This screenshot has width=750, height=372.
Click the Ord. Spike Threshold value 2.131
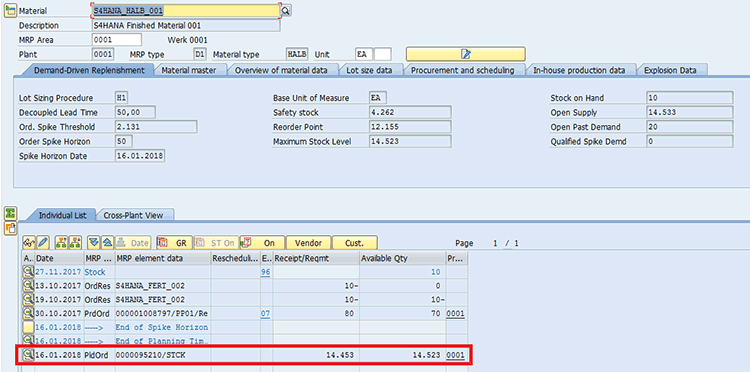(x=156, y=127)
